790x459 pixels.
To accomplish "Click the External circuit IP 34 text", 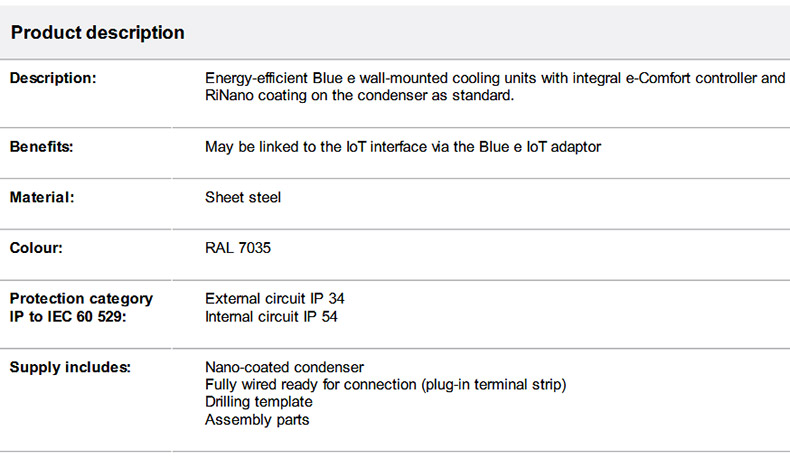I will (x=275, y=298).
